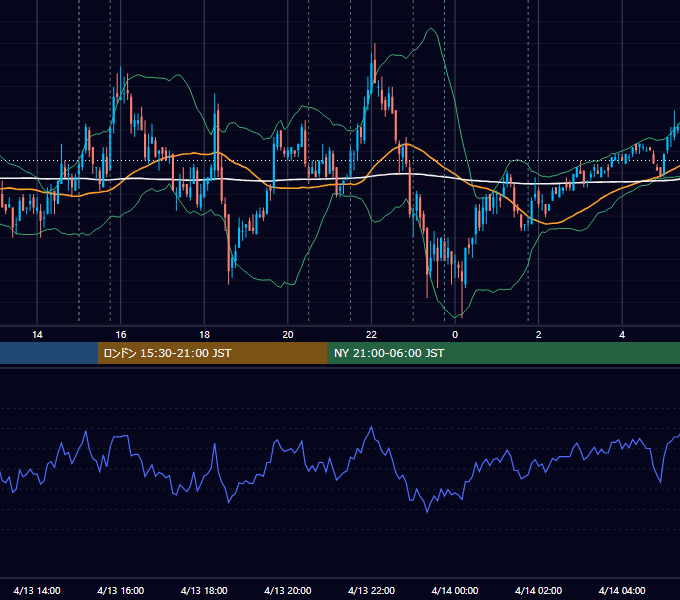Click the 4/13 14:00 time label
This screenshot has height=600, width=680.
[x=37, y=590]
